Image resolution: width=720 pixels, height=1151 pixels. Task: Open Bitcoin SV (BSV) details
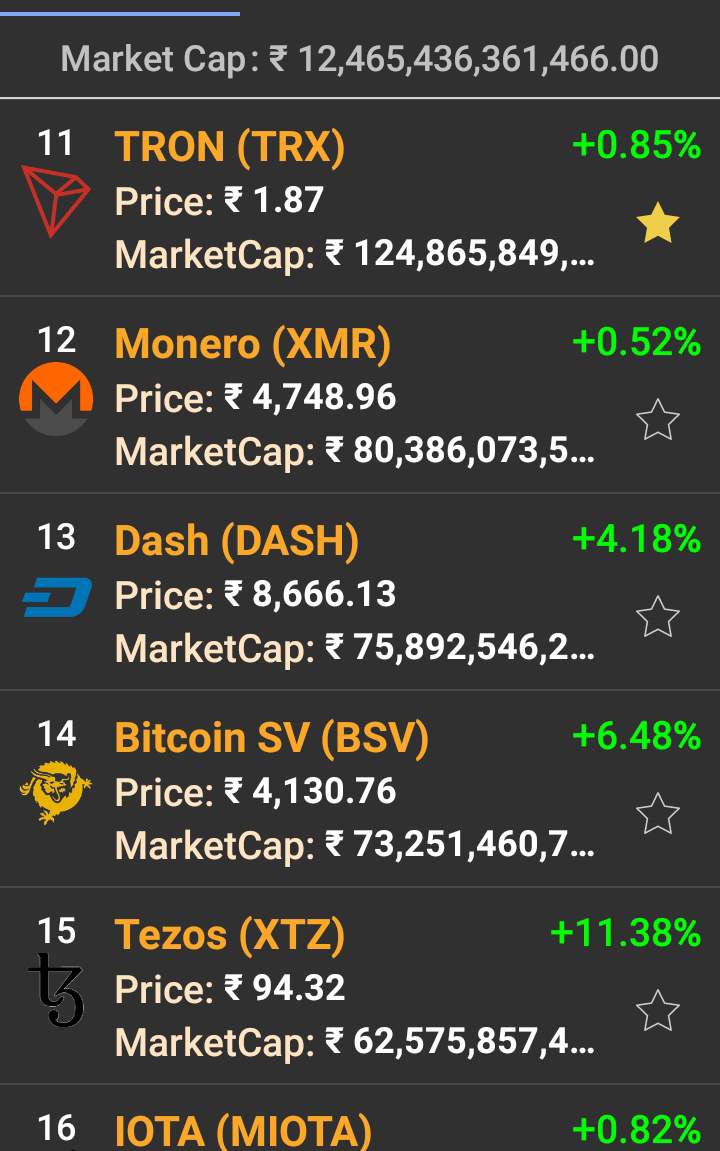(x=272, y=738)
